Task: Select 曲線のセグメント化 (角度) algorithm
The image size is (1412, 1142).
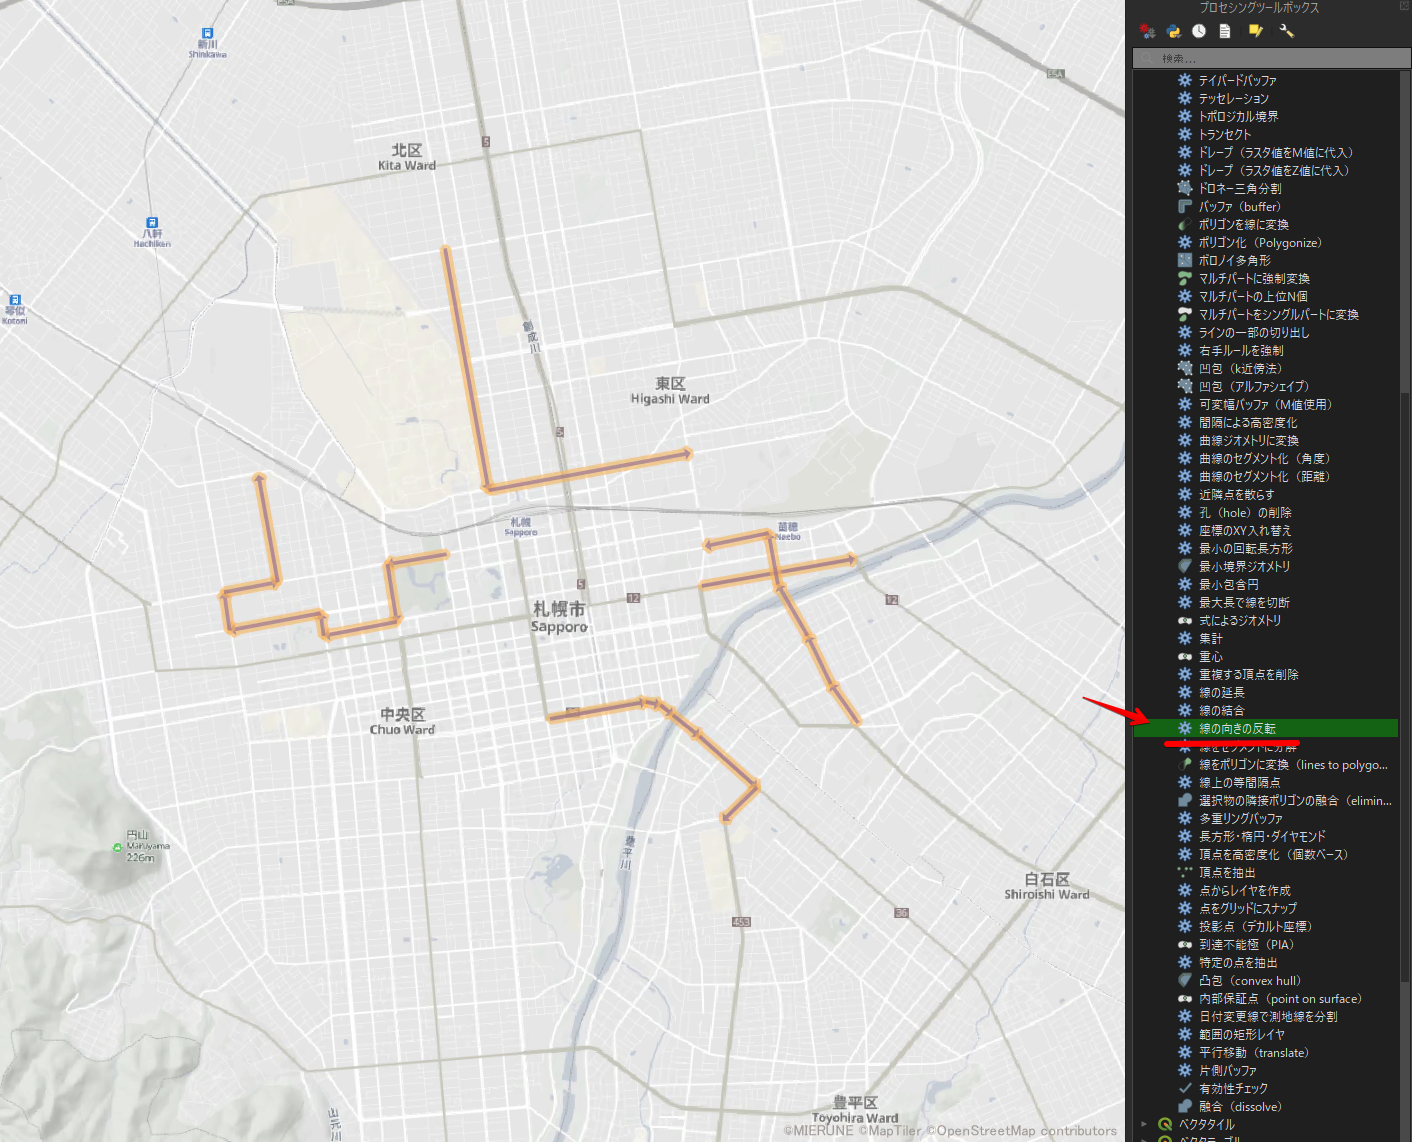Action: [1265, 459]
